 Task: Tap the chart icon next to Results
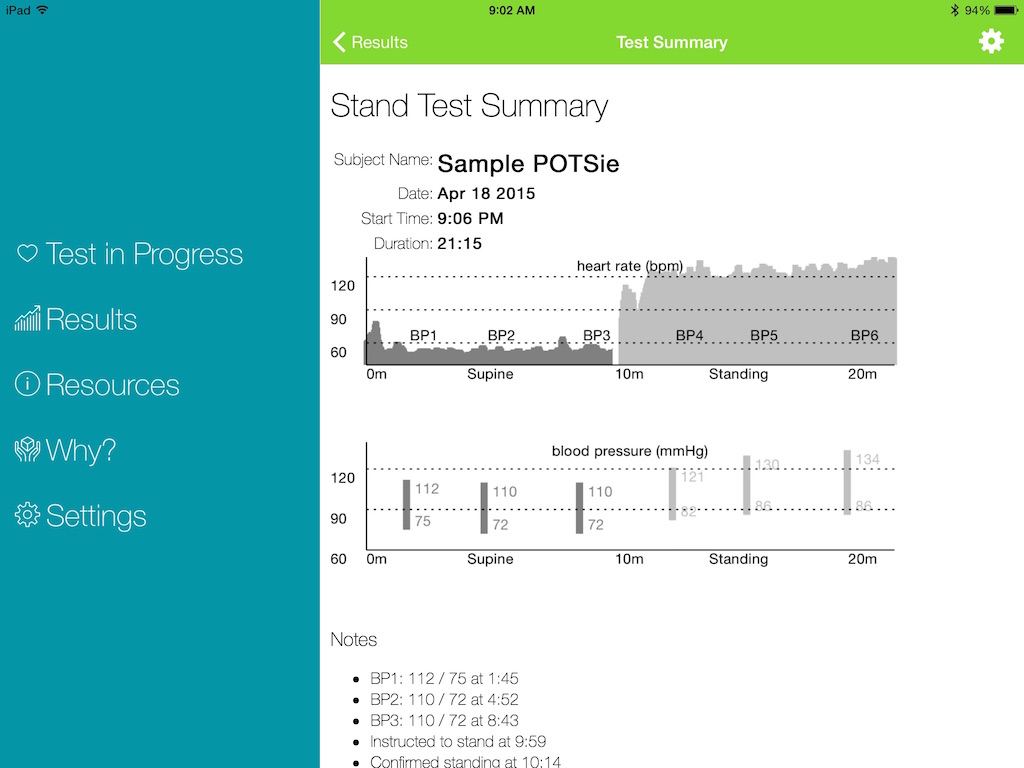tap(27, 320)
